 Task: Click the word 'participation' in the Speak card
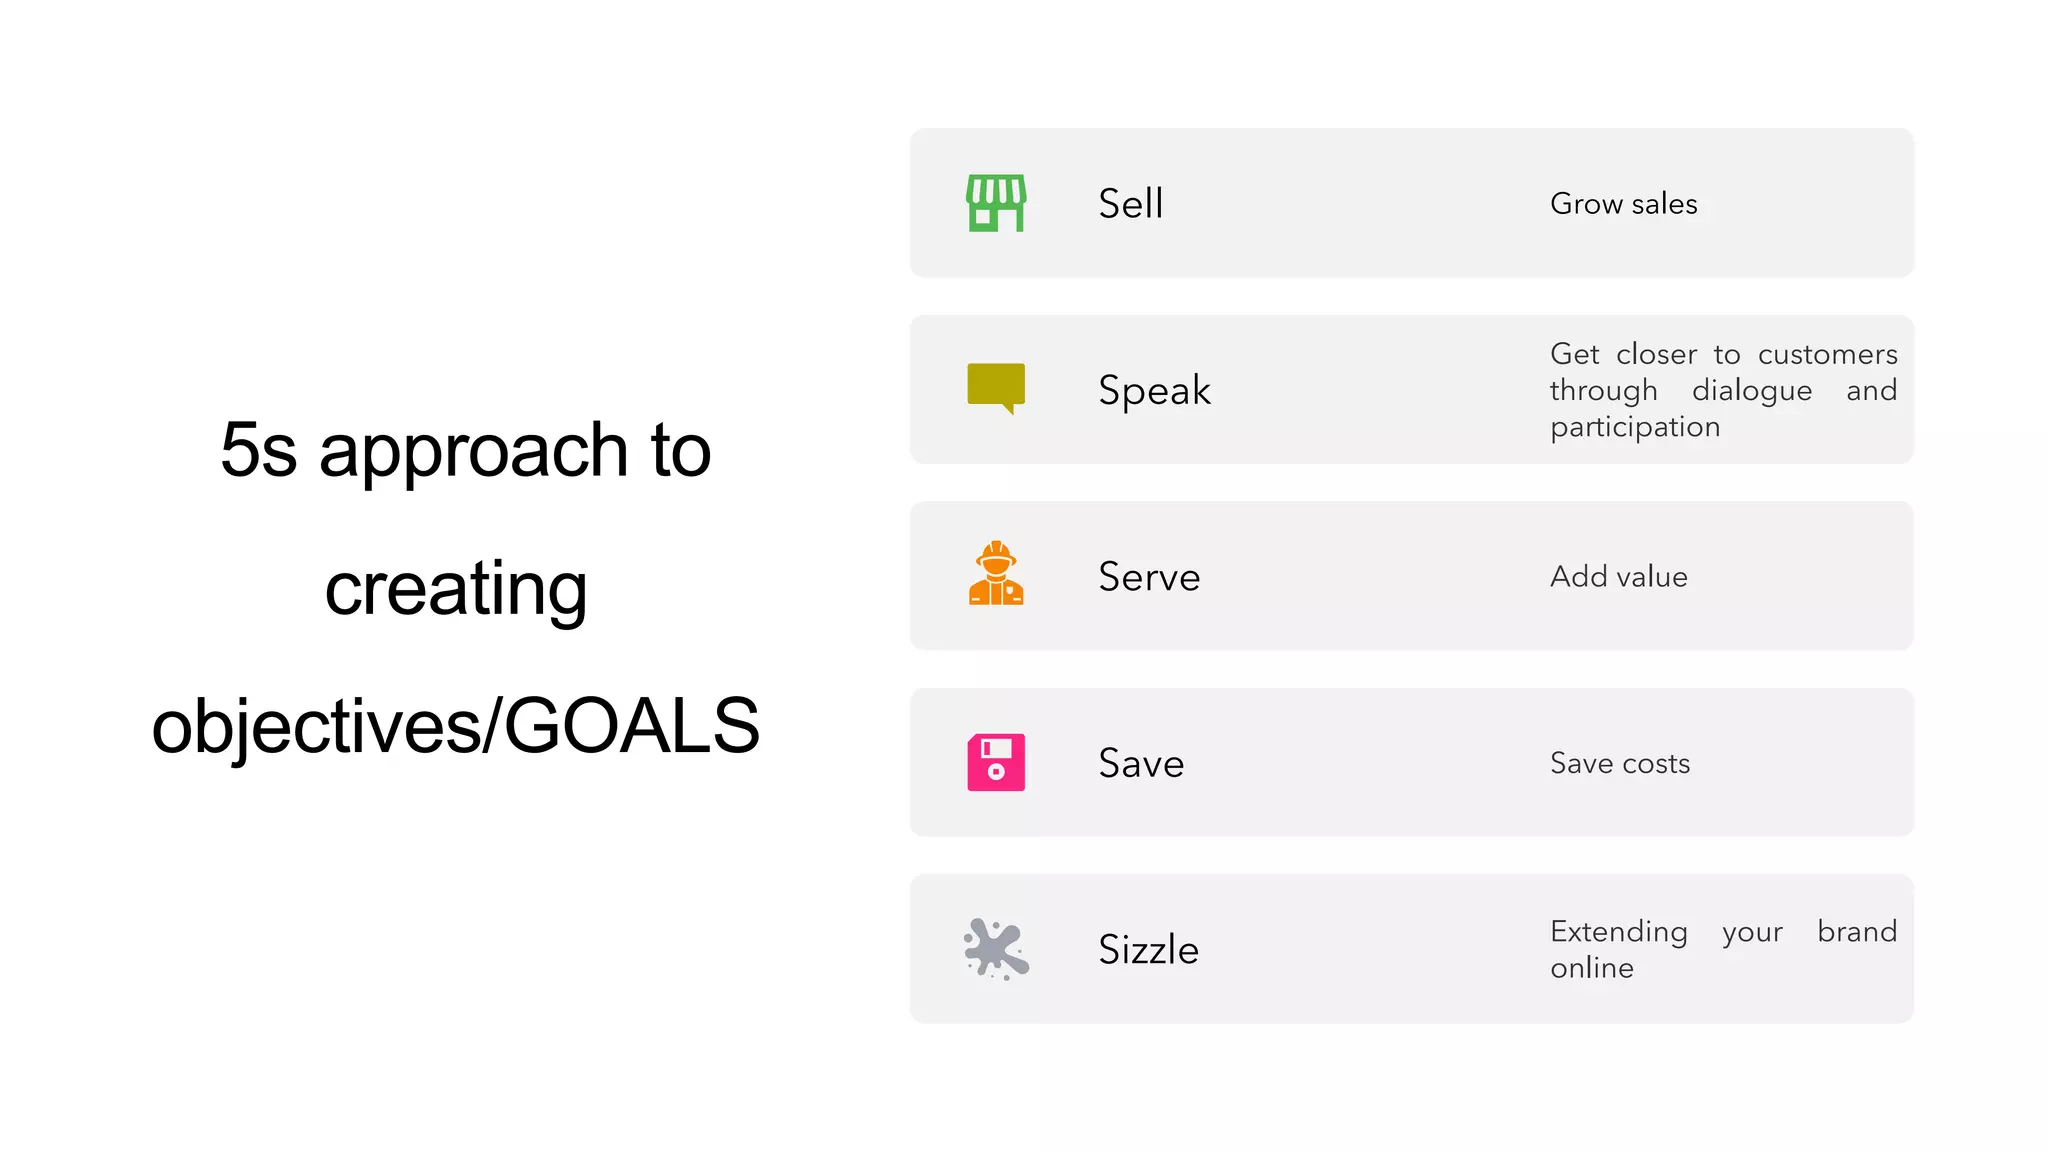click(1635, 427)
